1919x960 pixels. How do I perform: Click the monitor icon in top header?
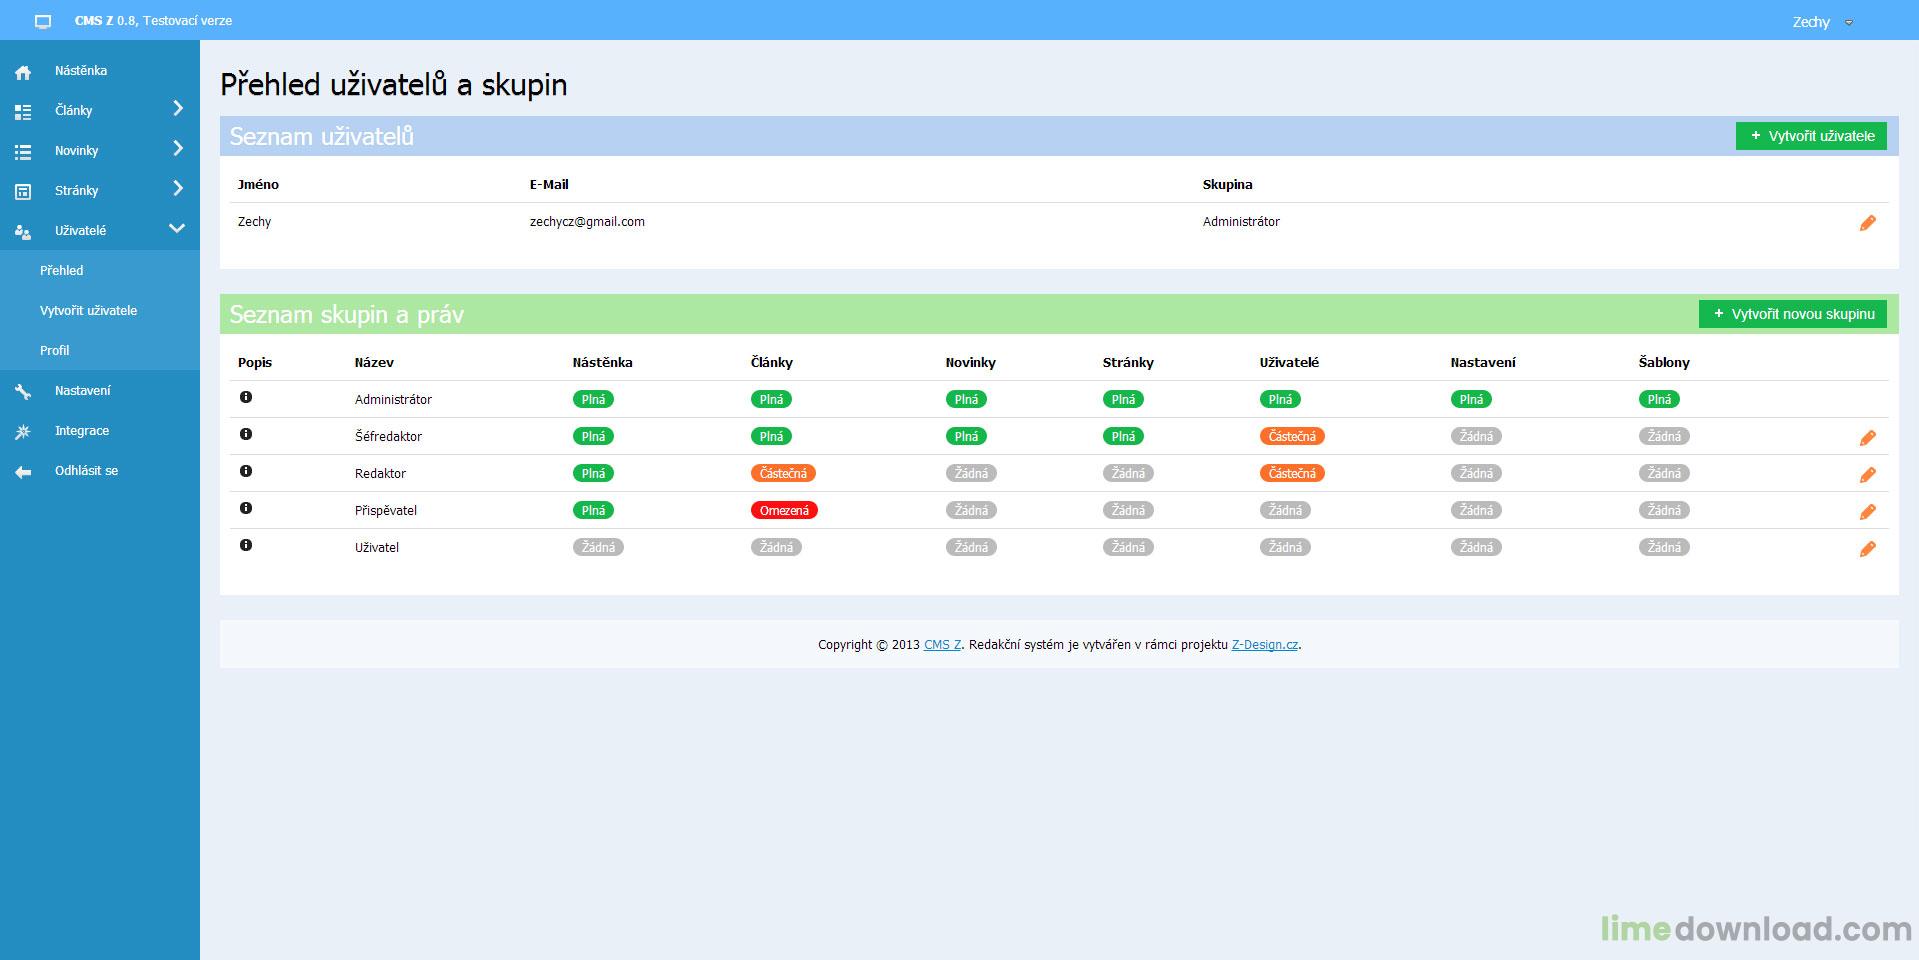[x=43, y=21]
